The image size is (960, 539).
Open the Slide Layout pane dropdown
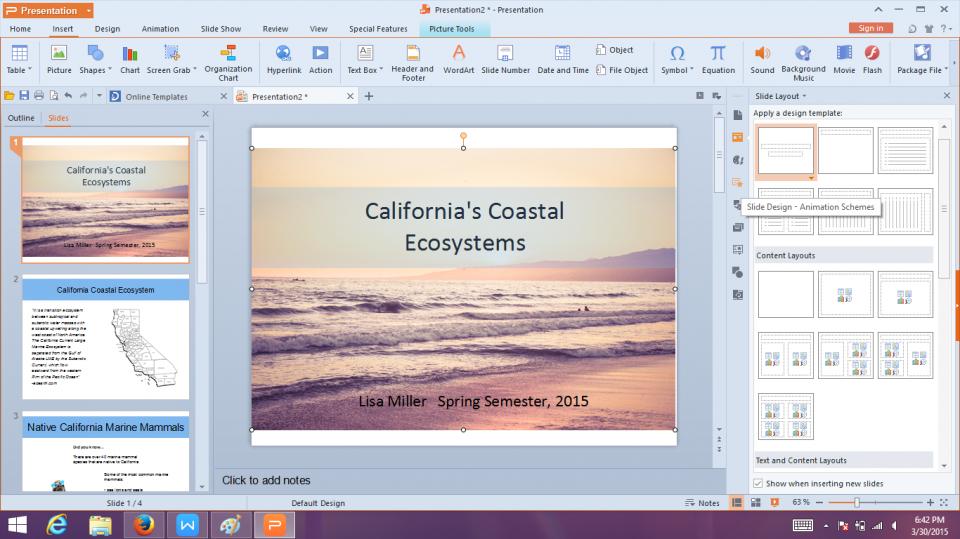coord(804,96)
